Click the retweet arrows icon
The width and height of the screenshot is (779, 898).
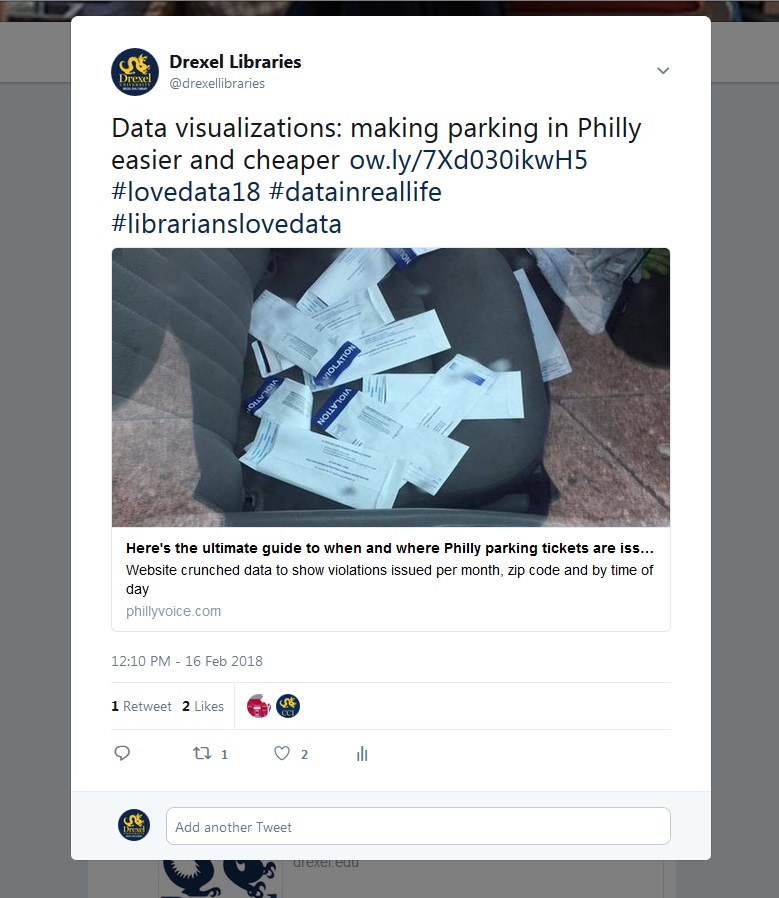coord(202,753)
